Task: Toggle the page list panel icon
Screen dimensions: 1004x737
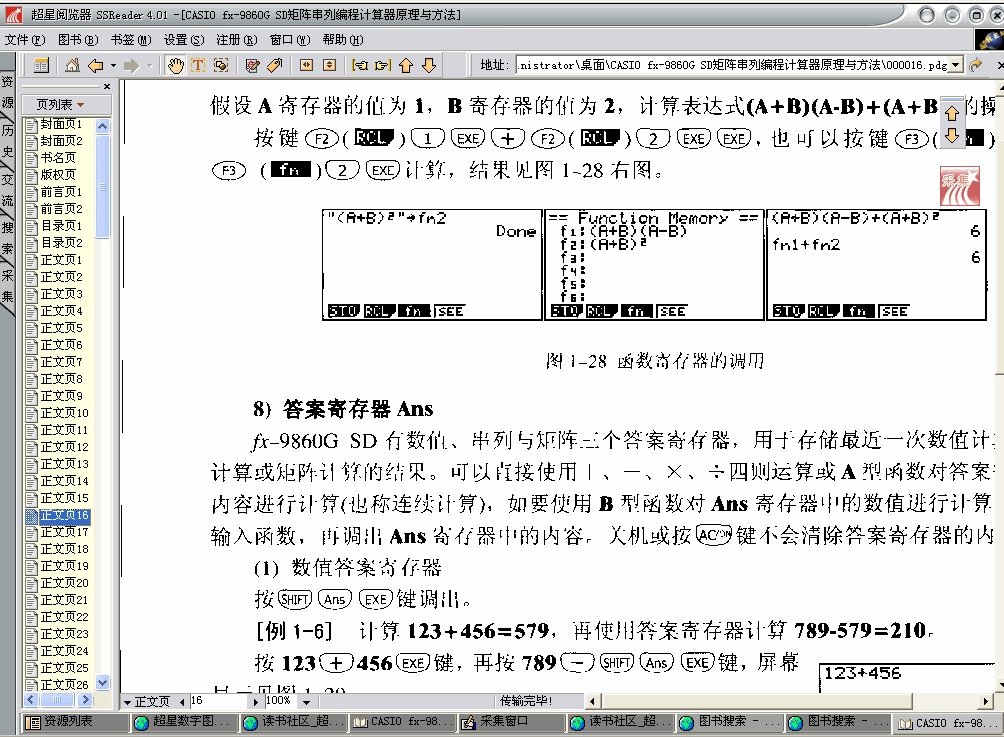Action: [x=40, y=65]
